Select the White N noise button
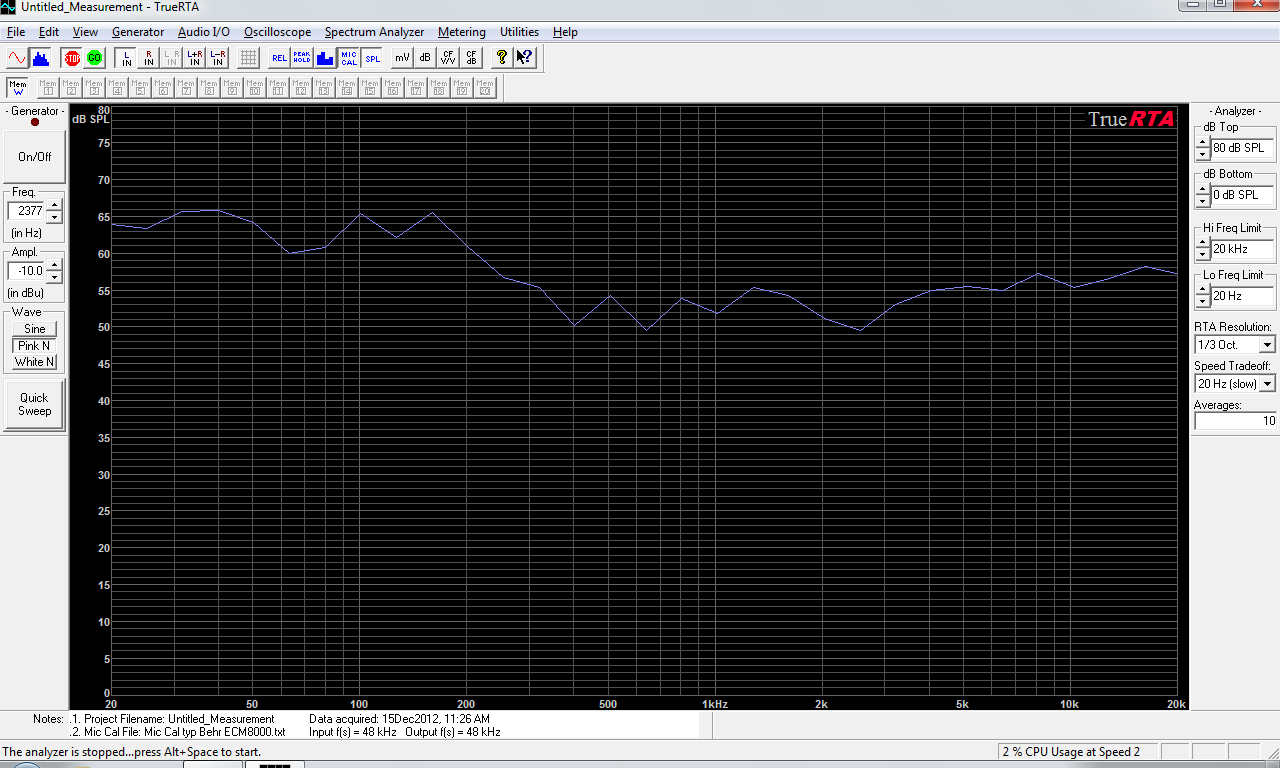This screenshot has width=1280, height=768. [35, 361]
